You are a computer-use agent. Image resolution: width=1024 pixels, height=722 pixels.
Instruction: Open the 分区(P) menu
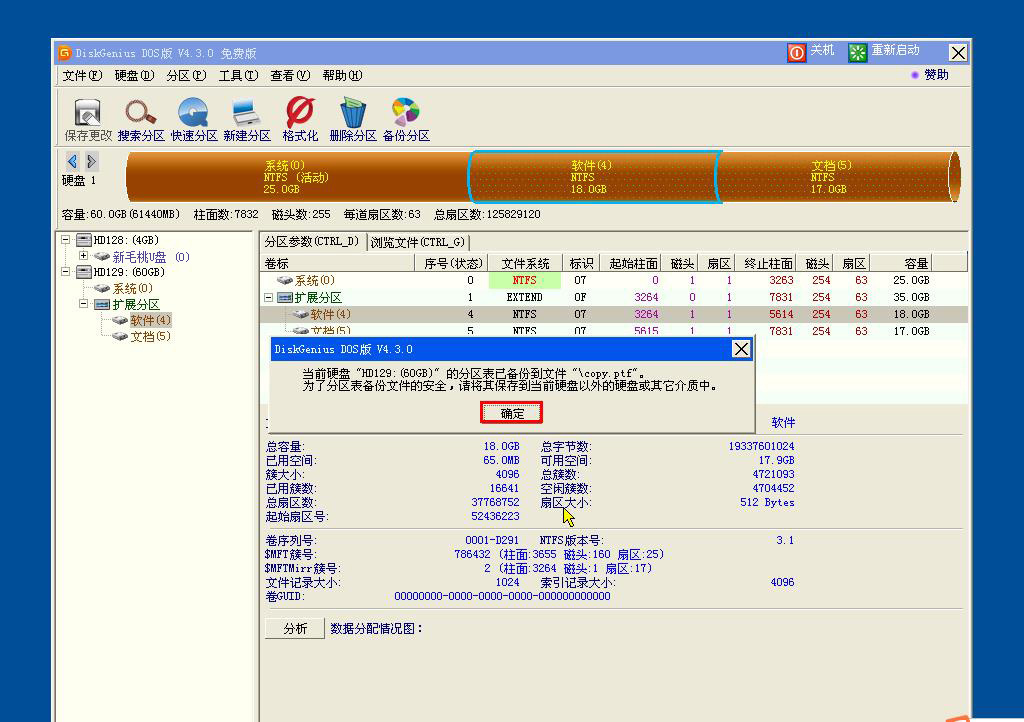tap(186, 76)
